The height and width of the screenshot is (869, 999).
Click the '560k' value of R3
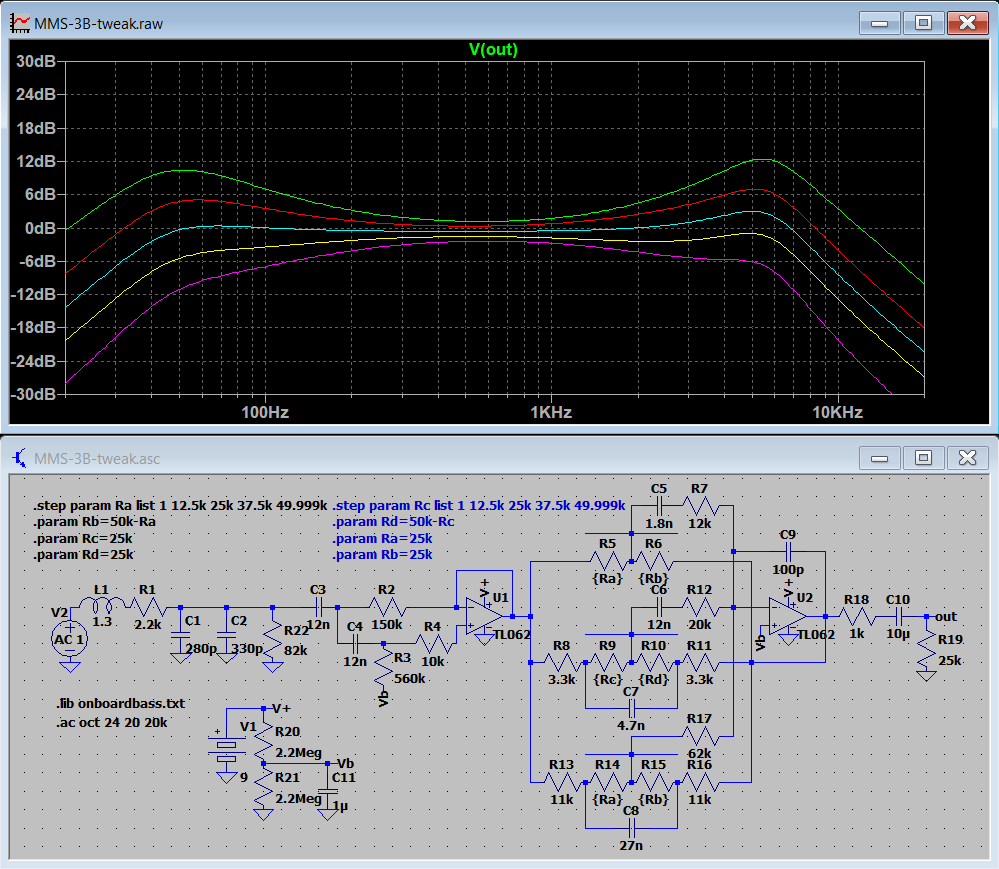[410, 679]
